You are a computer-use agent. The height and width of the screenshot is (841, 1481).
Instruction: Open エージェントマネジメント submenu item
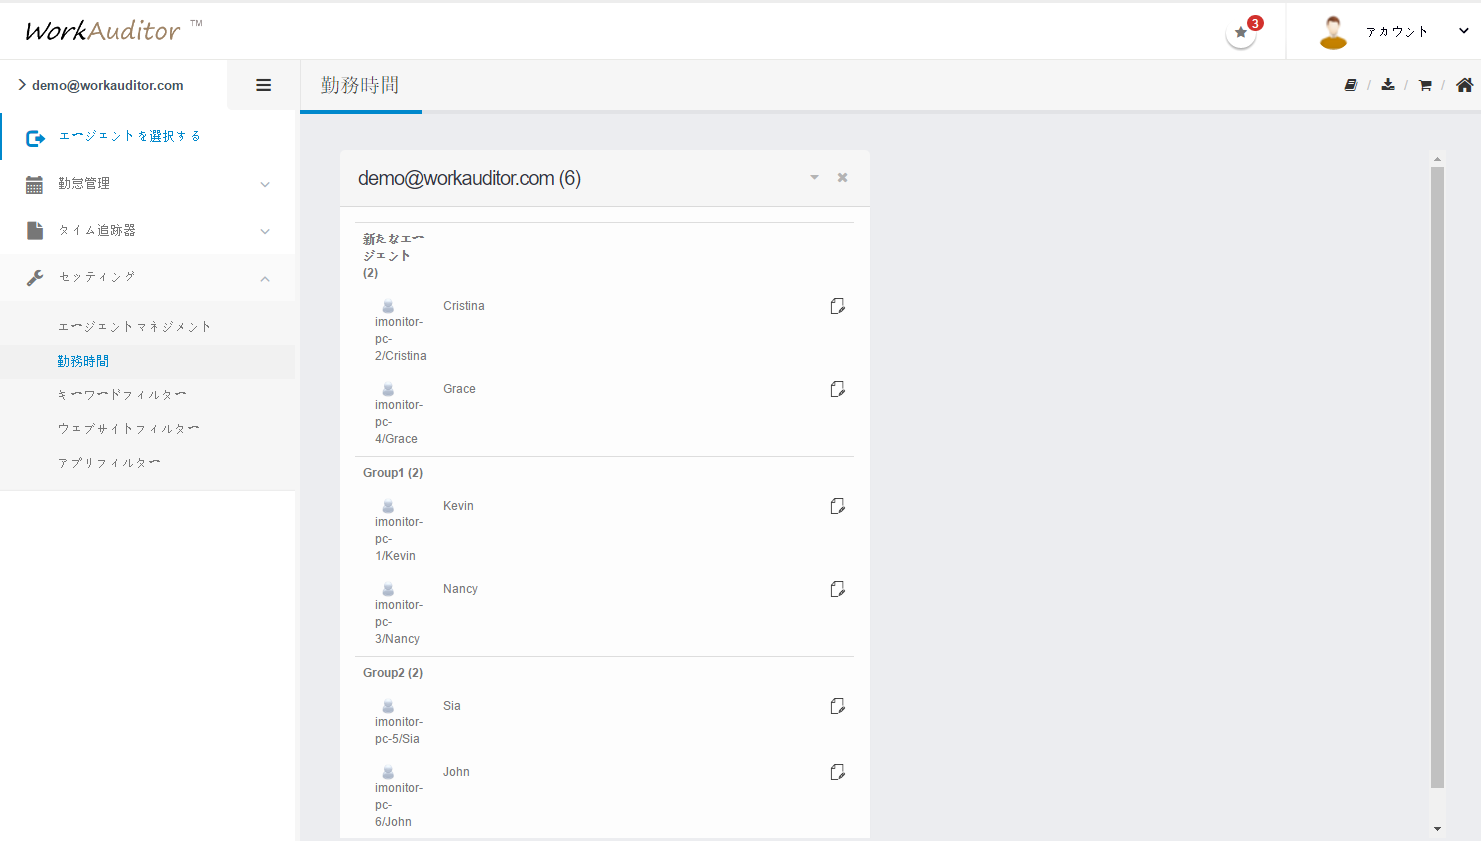(x=135, y=326)
